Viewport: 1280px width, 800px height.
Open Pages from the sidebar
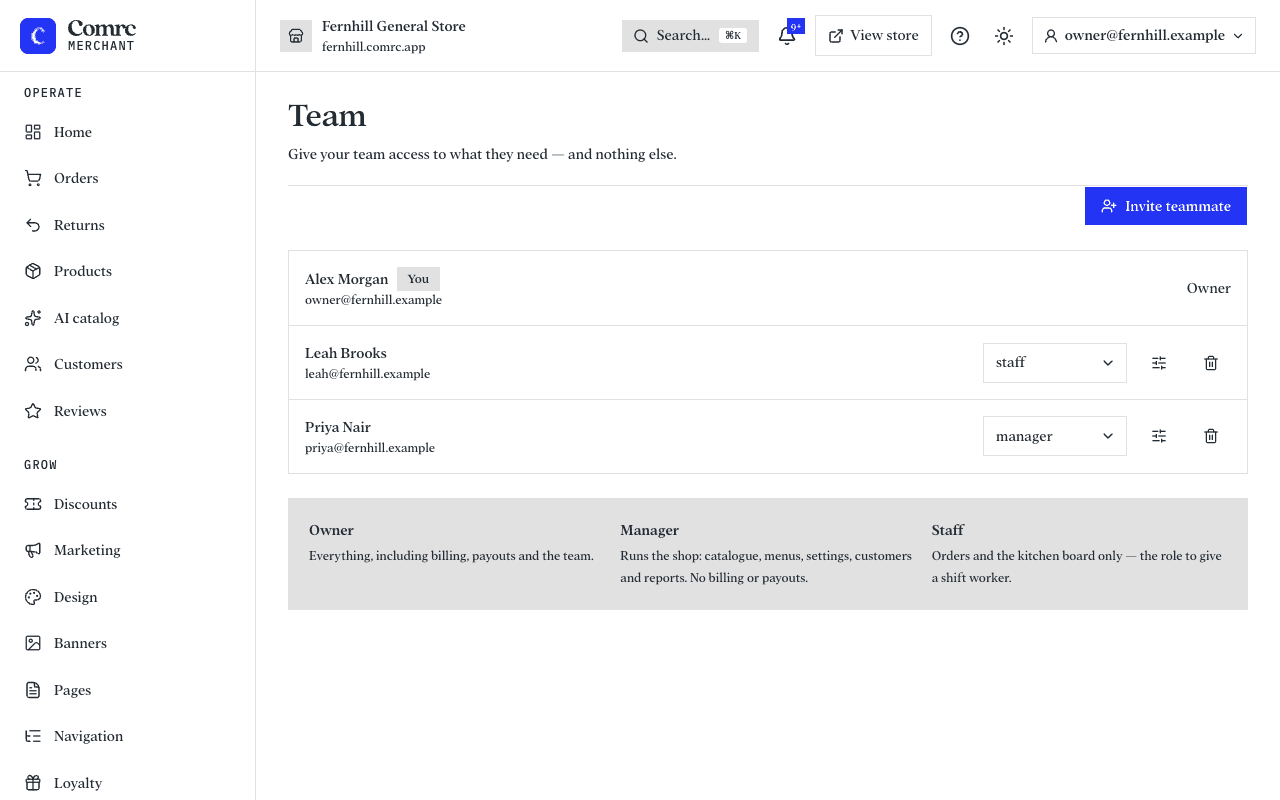click(128, 690)
